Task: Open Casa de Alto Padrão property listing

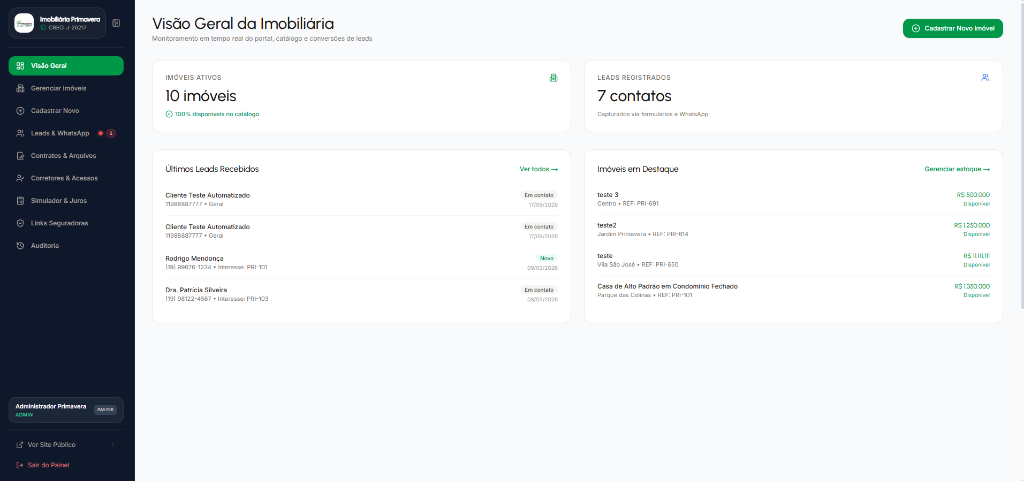Action: (793, 290)
